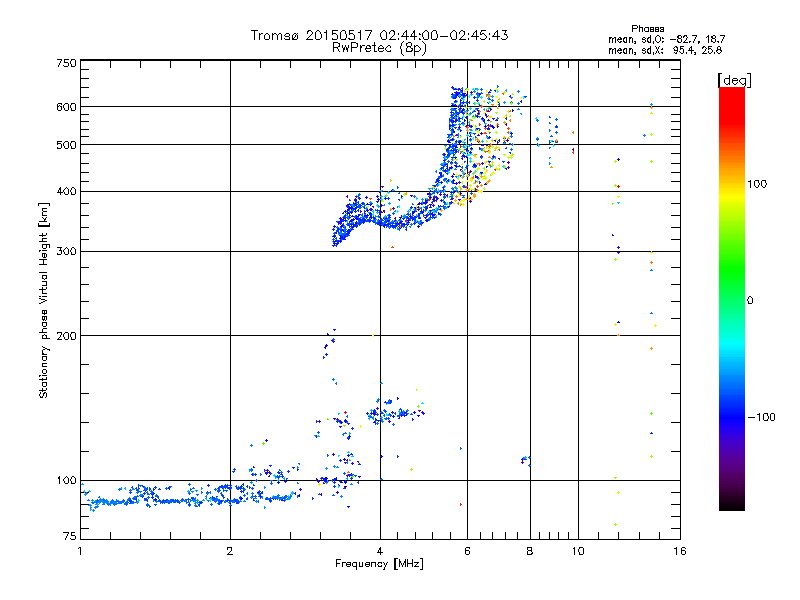
Task: Click the x-axis tick label "6"
Action: [x=467, y=551]
